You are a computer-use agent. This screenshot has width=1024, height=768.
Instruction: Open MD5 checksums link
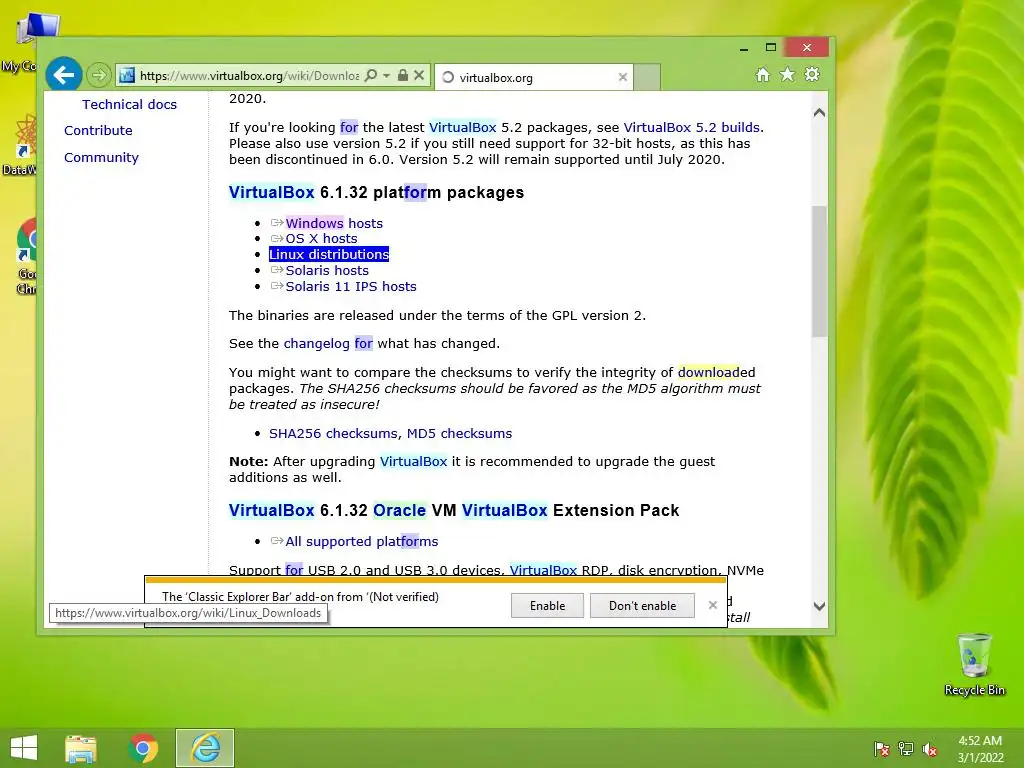459,434
